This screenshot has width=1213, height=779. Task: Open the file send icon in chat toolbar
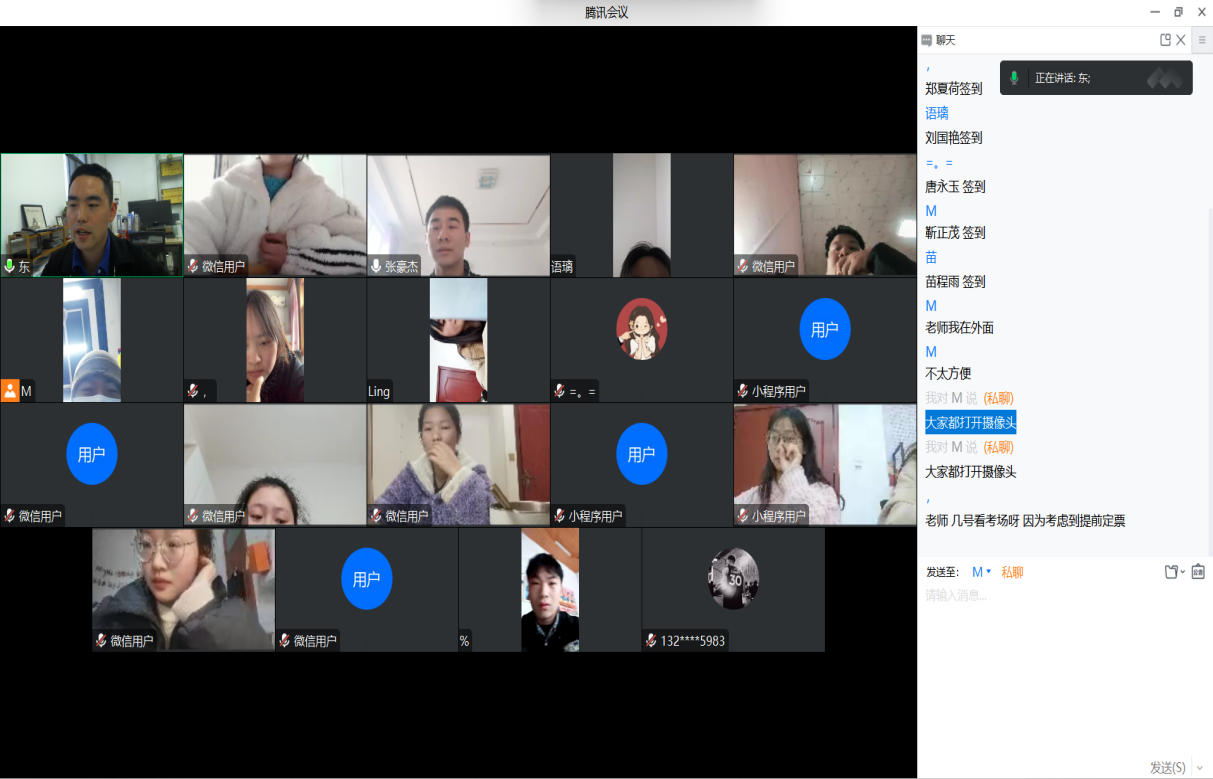pyautogui.click(x=1171, y=572)
